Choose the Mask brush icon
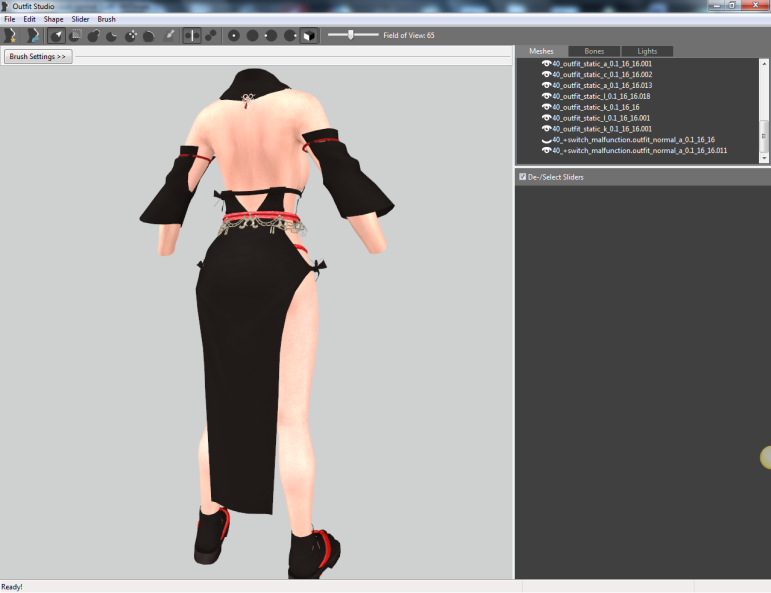 pyautogui.click(x=75, y=35)
